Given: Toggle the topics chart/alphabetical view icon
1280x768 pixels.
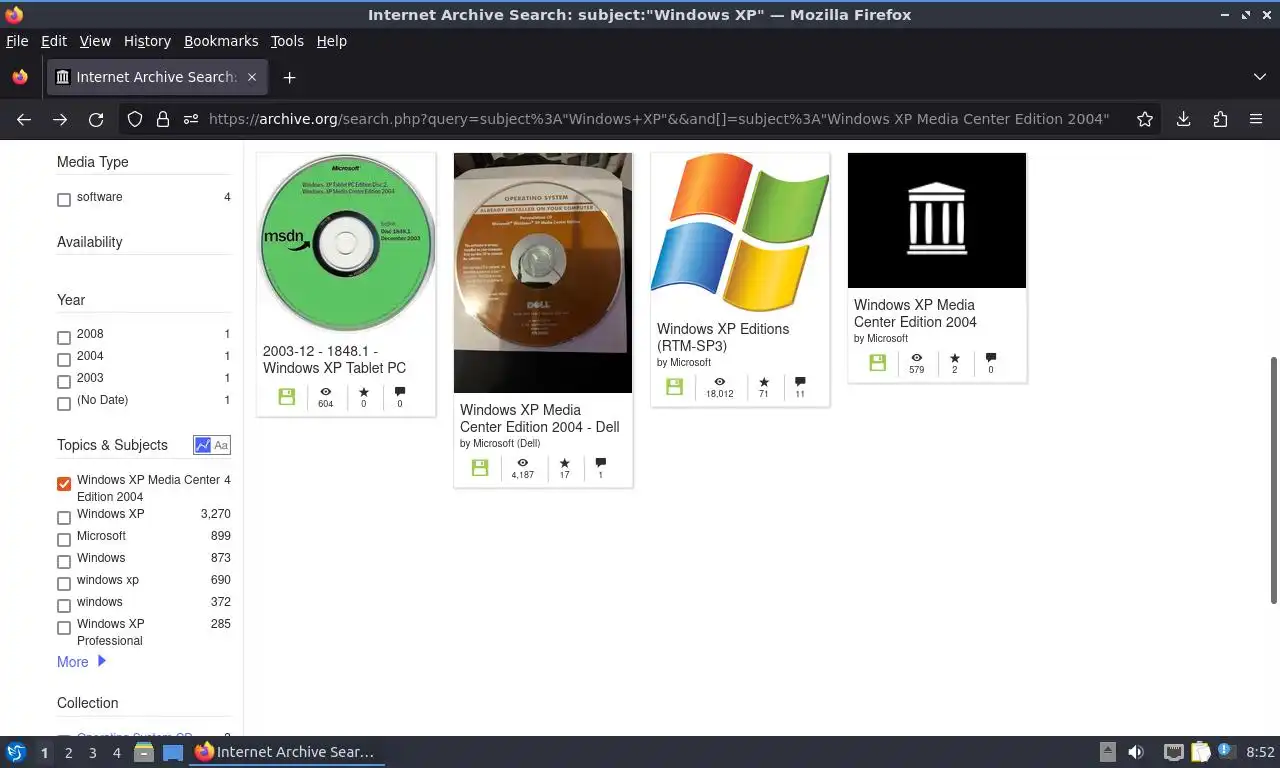Looking at the screenshot, I should point(212,445).
